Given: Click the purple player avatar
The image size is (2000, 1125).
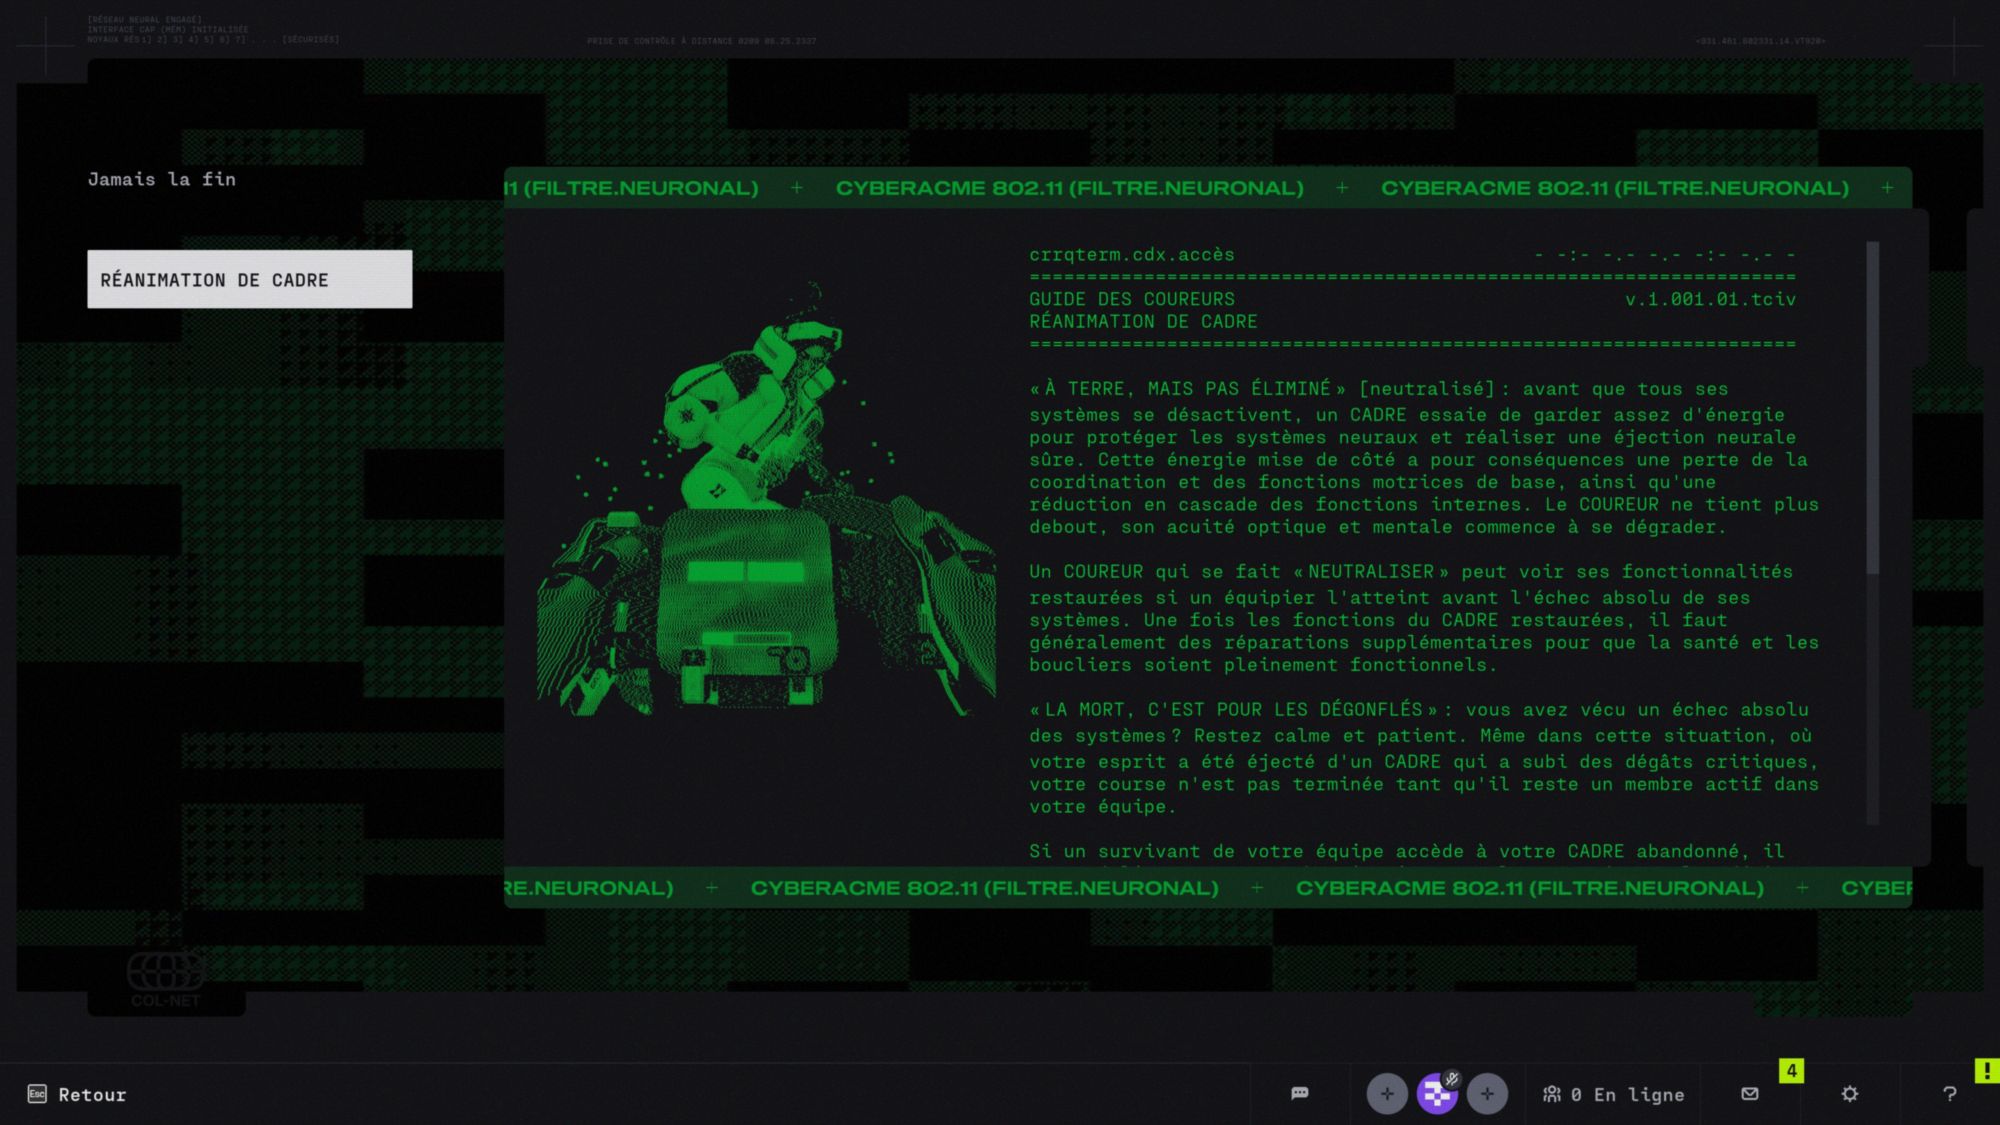Looking at the screenshot, I should [1436, 1095].
